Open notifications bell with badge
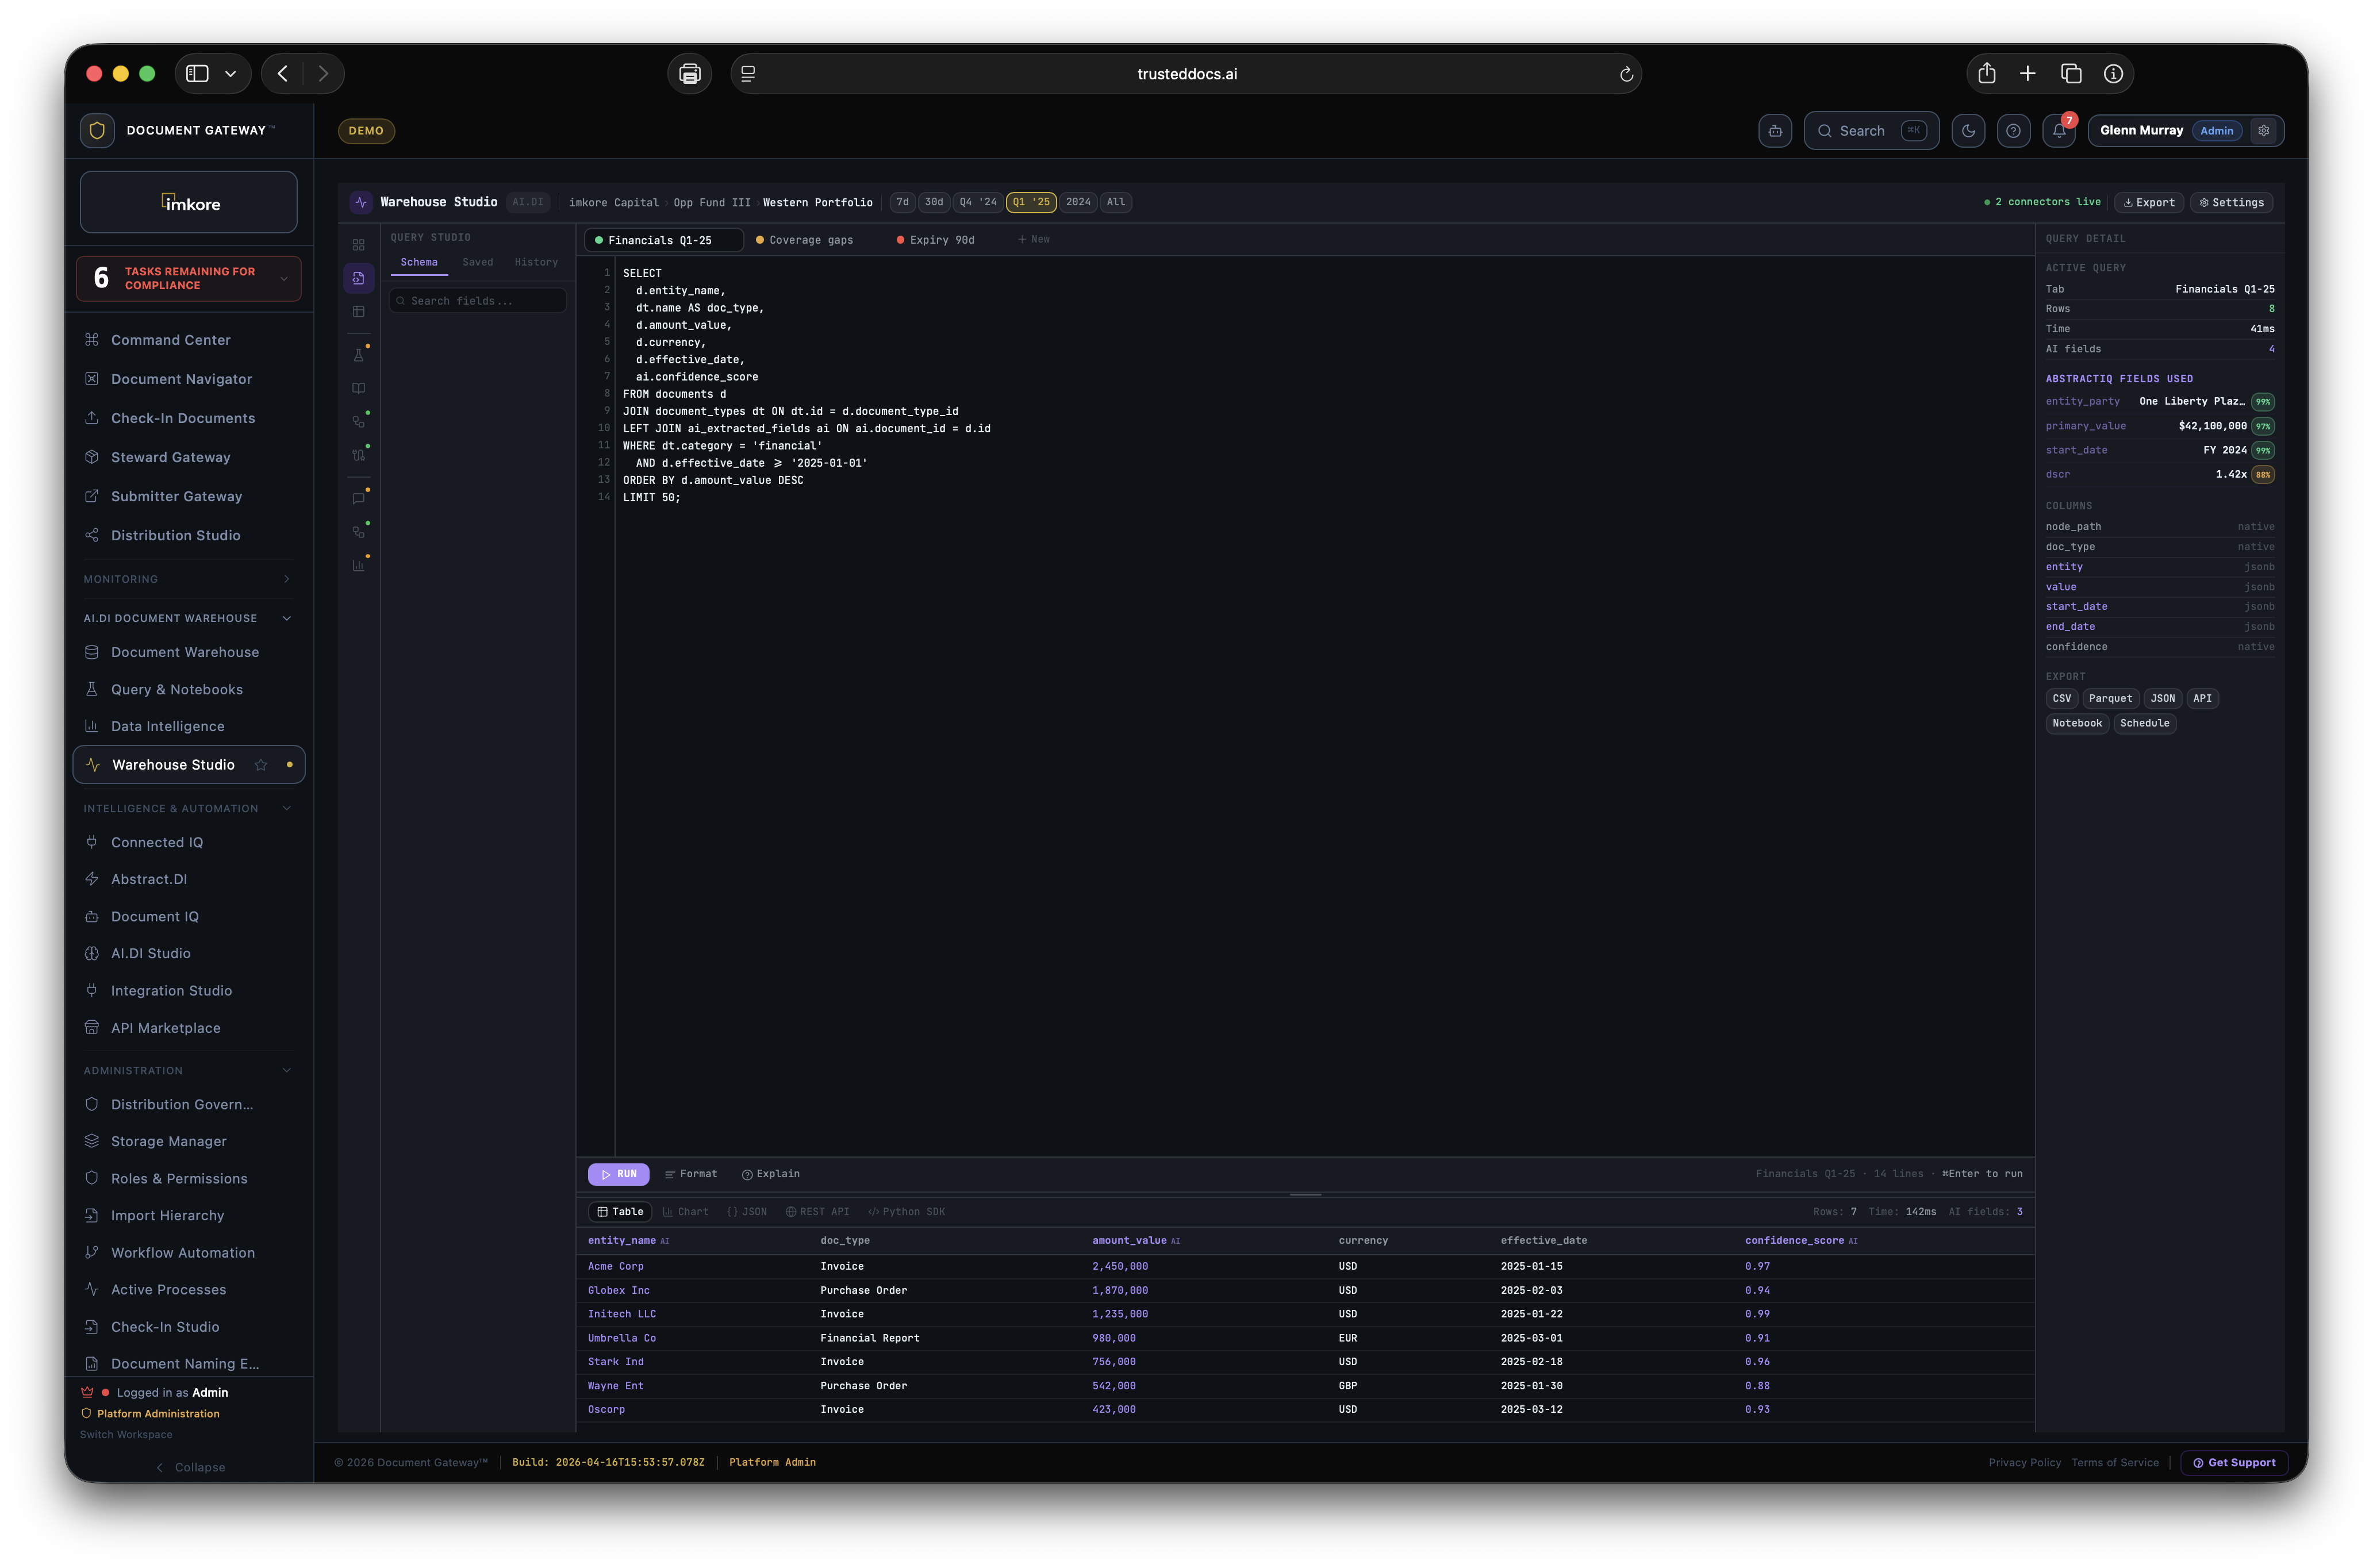This screenshot has width=2373, height=1568. [2058, 131]
